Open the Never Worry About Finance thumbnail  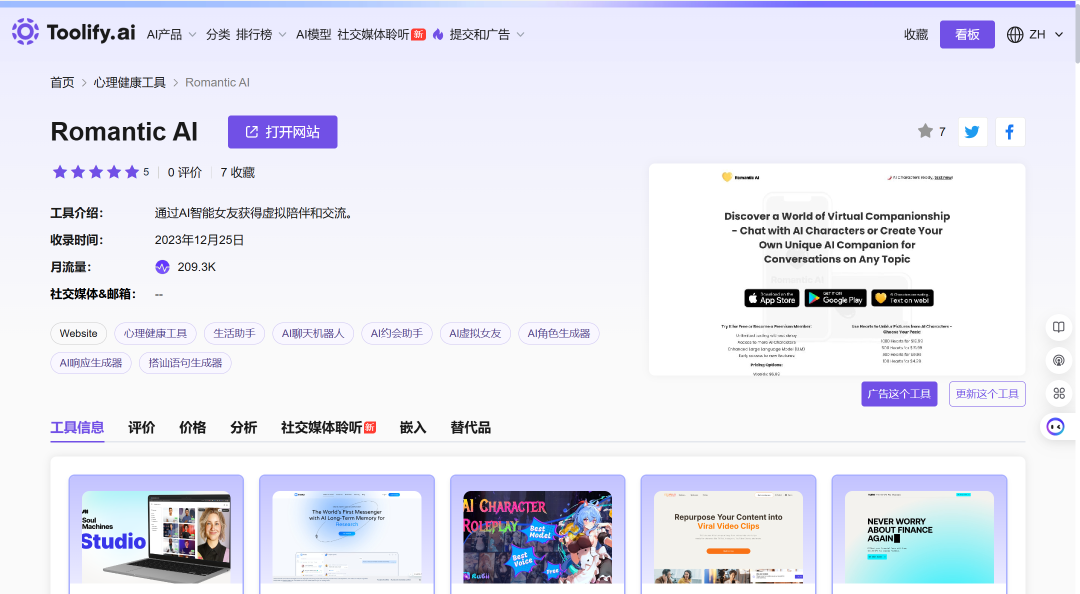tap(919, 537)
